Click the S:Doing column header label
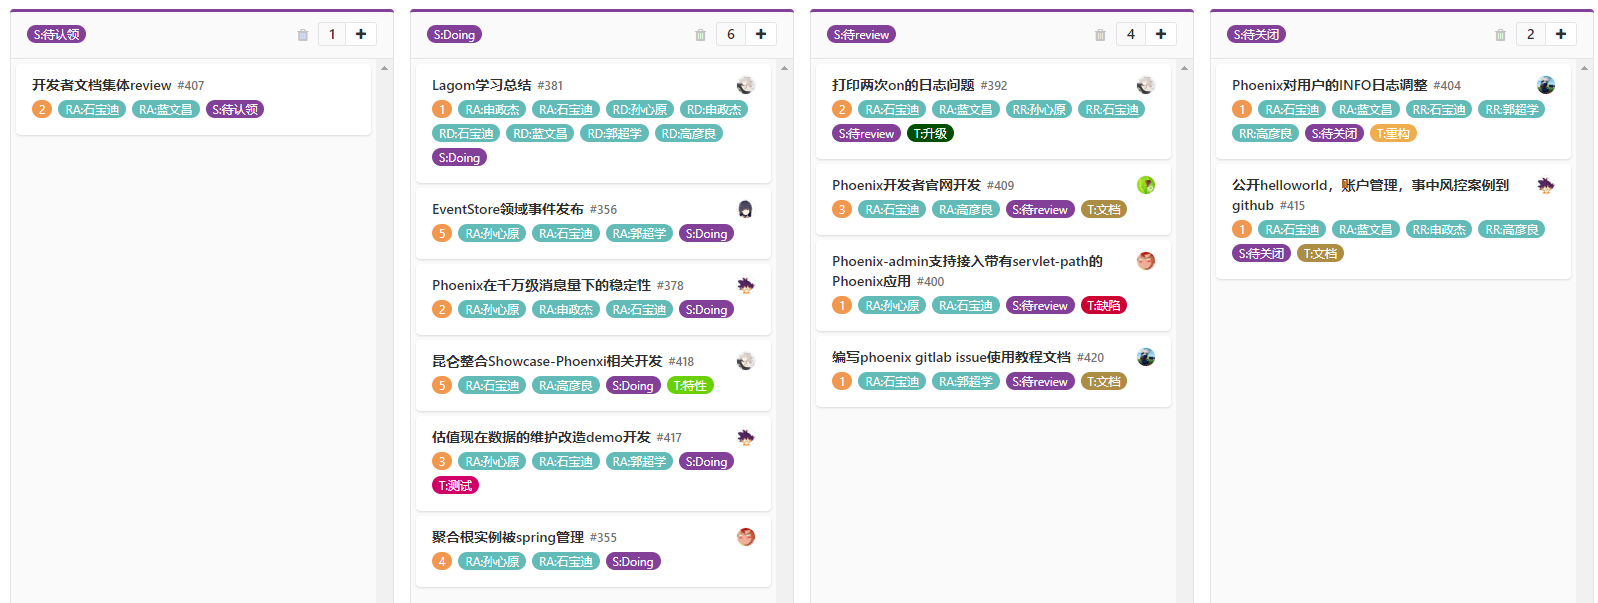 coord(454,34)
